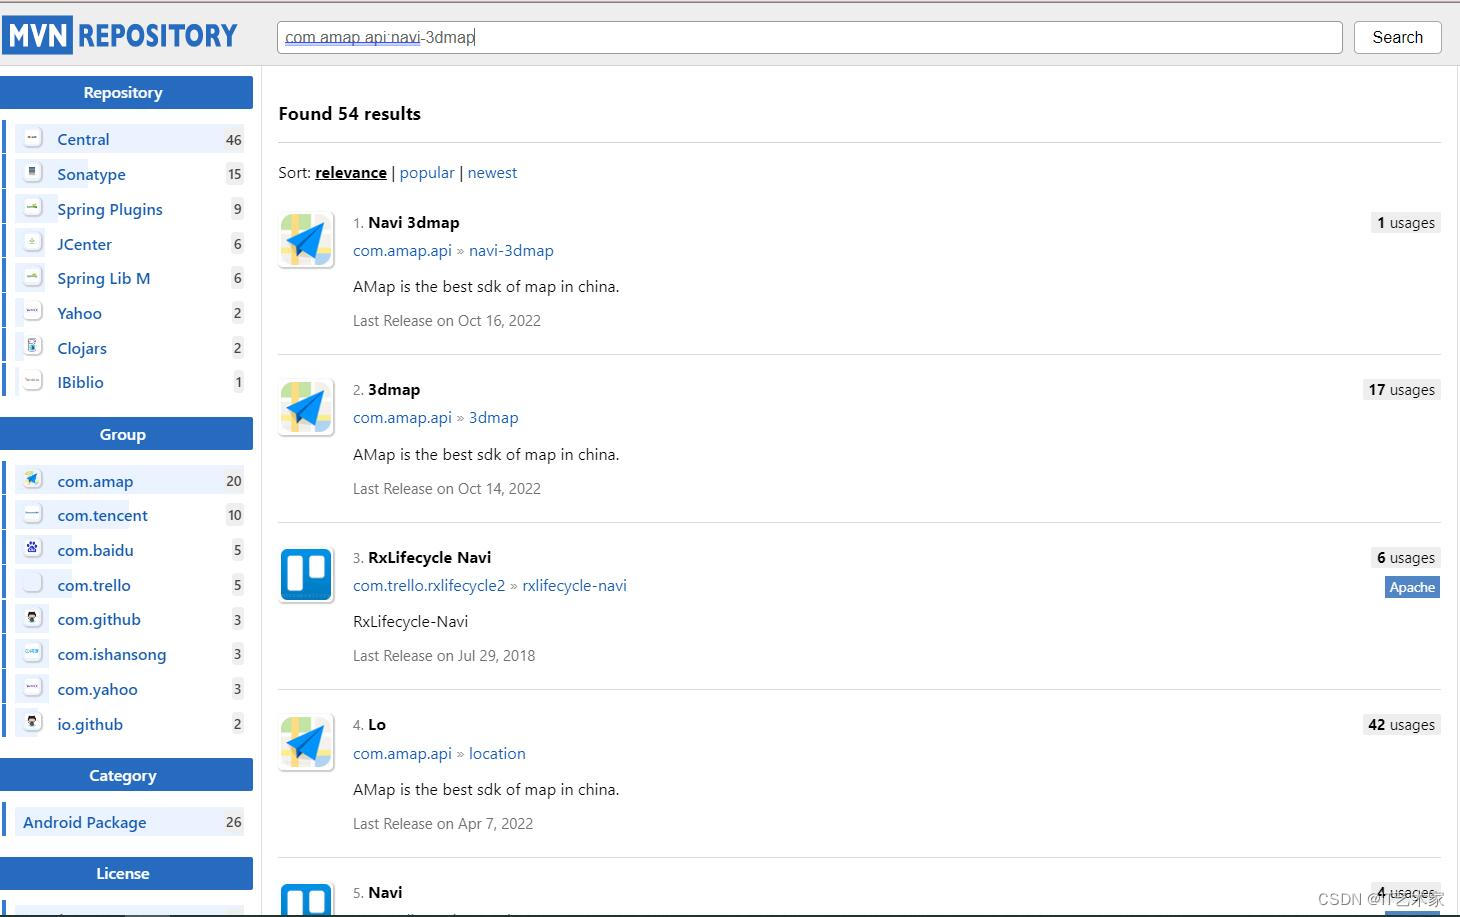Screen dimensions: 1460x917
Task: Open the location artifact link
Action: pos(497,753)
